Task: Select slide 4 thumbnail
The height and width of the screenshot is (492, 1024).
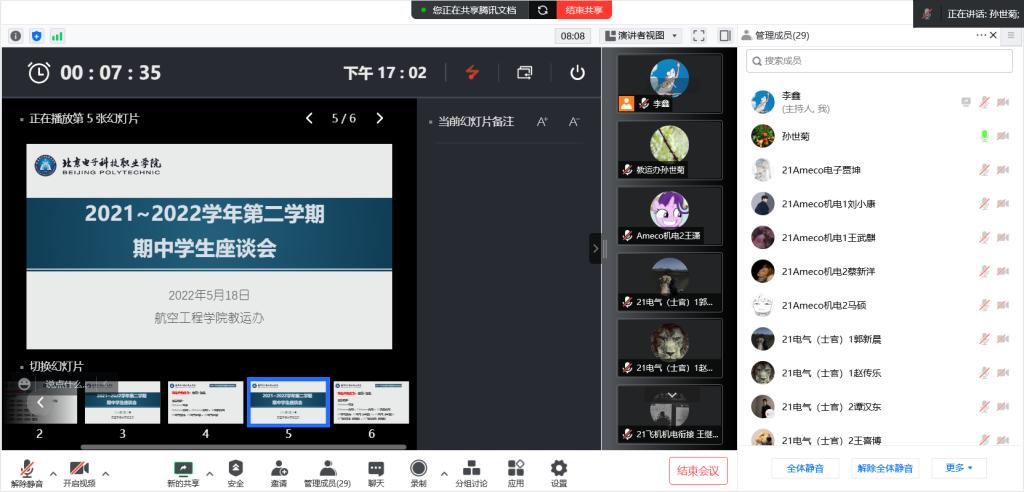Action: click(x=205, y=403)
